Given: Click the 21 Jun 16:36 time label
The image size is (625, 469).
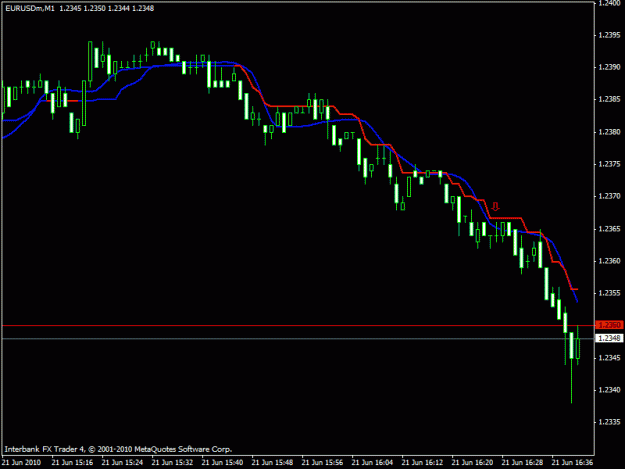Looking at the screenshot, I should pos(572,462).
